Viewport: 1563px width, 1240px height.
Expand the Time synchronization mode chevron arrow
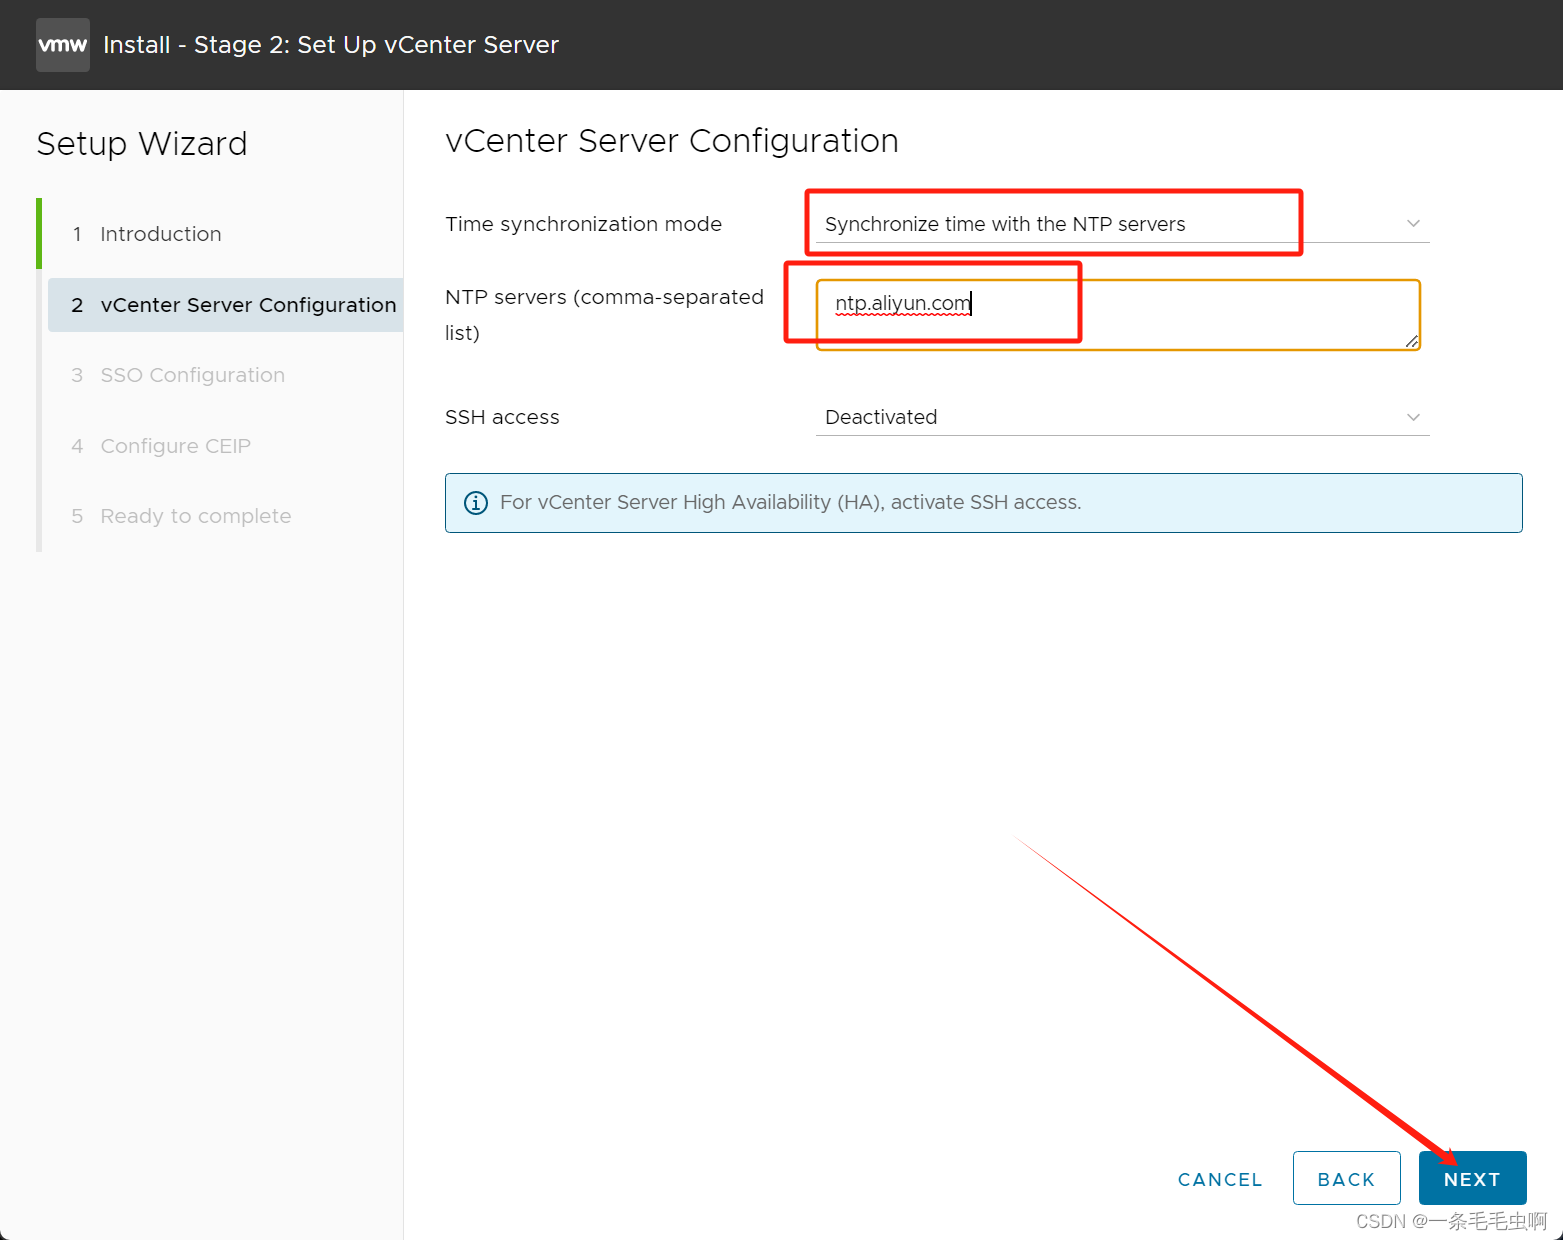(1413, 223)
